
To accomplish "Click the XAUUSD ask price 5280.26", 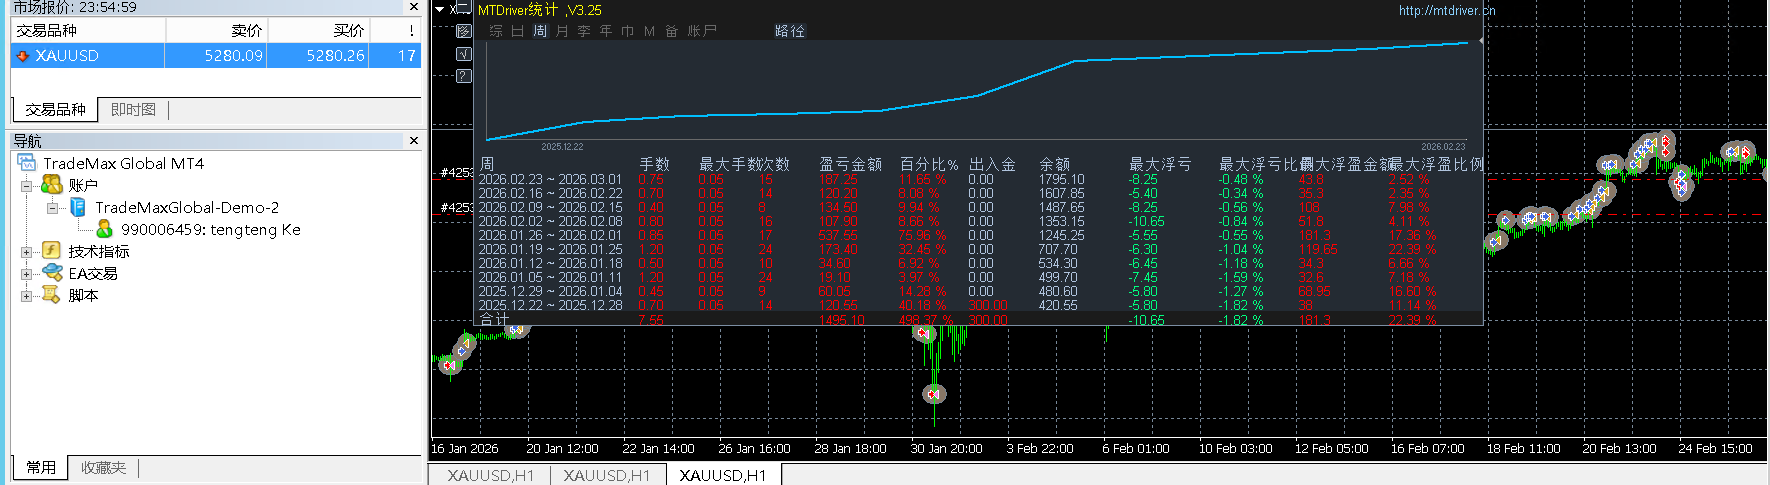I will [x=335, y=56].
